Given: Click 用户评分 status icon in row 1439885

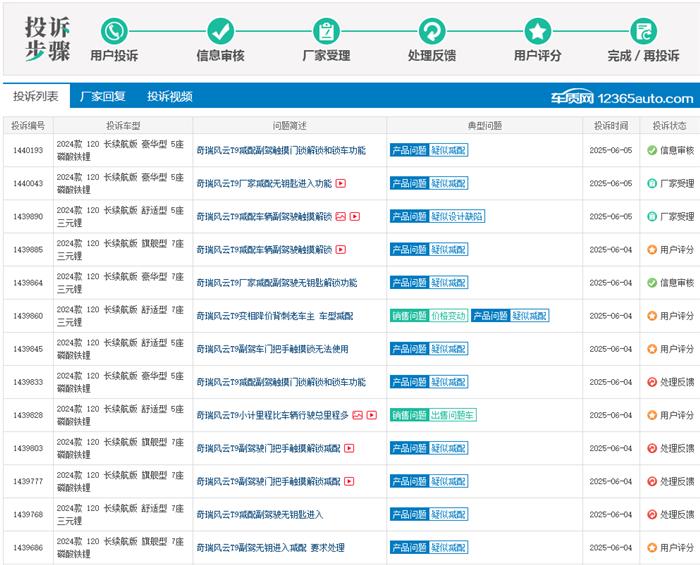Looking at the screenshot, I should [652, 249].
